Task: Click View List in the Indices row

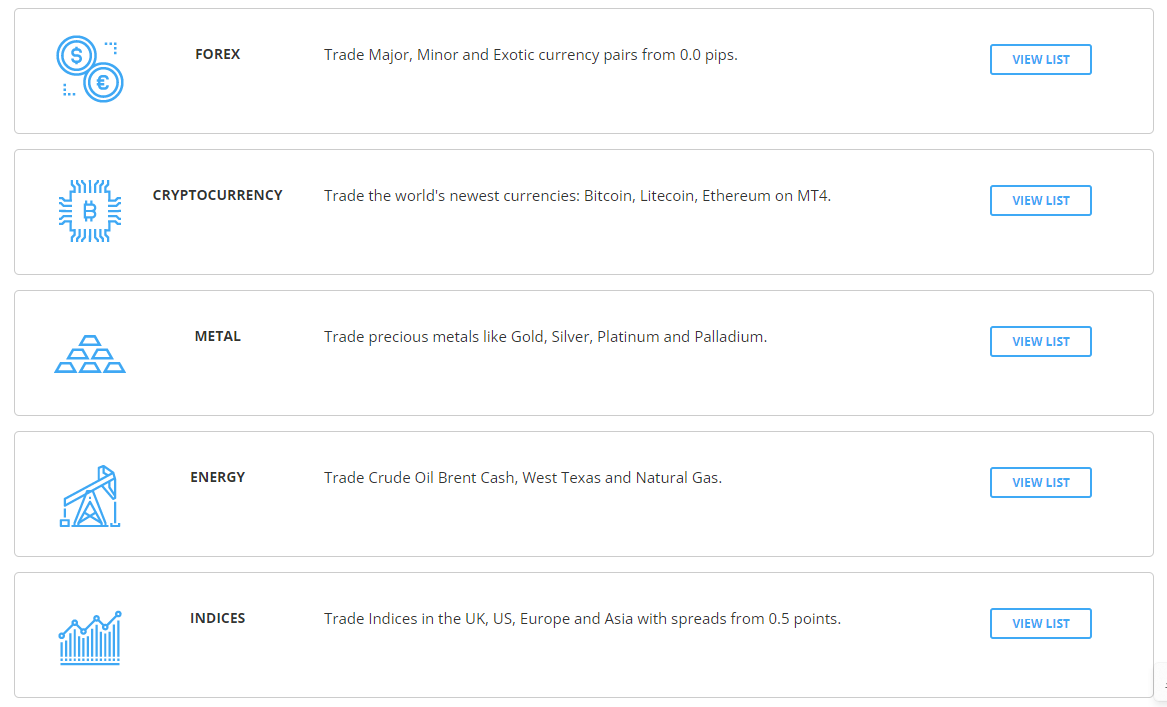Action: pyautogui.click(x=1040, y=624)
